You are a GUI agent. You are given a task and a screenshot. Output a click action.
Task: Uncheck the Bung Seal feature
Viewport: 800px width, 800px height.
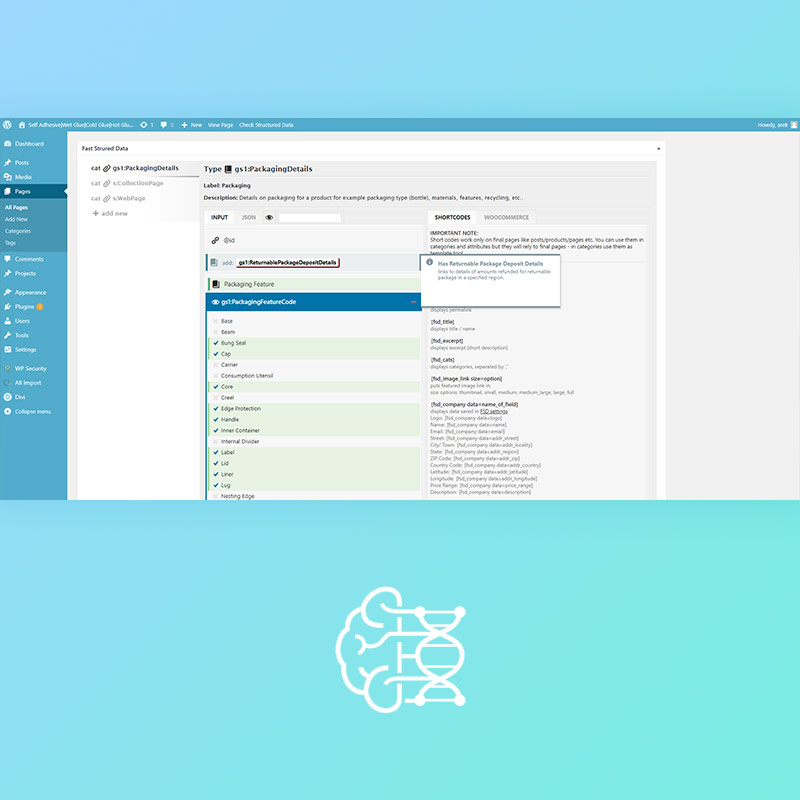click(215, 343)
